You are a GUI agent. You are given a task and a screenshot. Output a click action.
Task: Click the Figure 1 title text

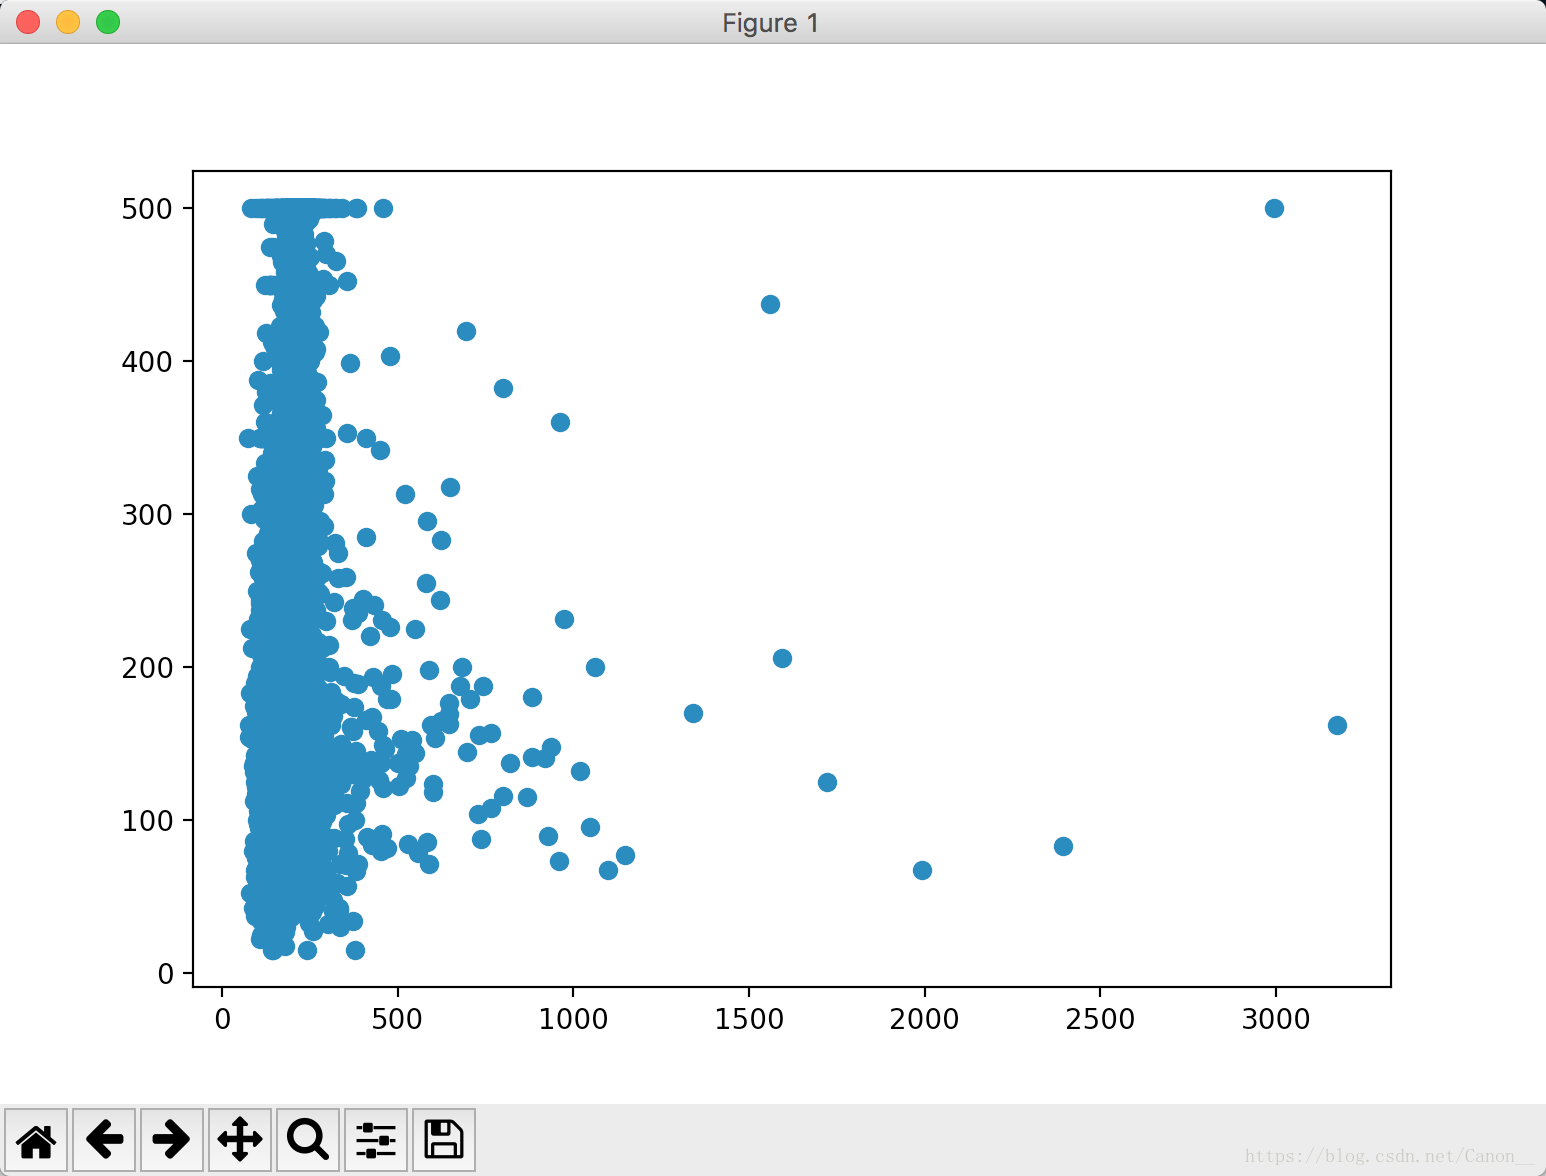coord(771,23)
